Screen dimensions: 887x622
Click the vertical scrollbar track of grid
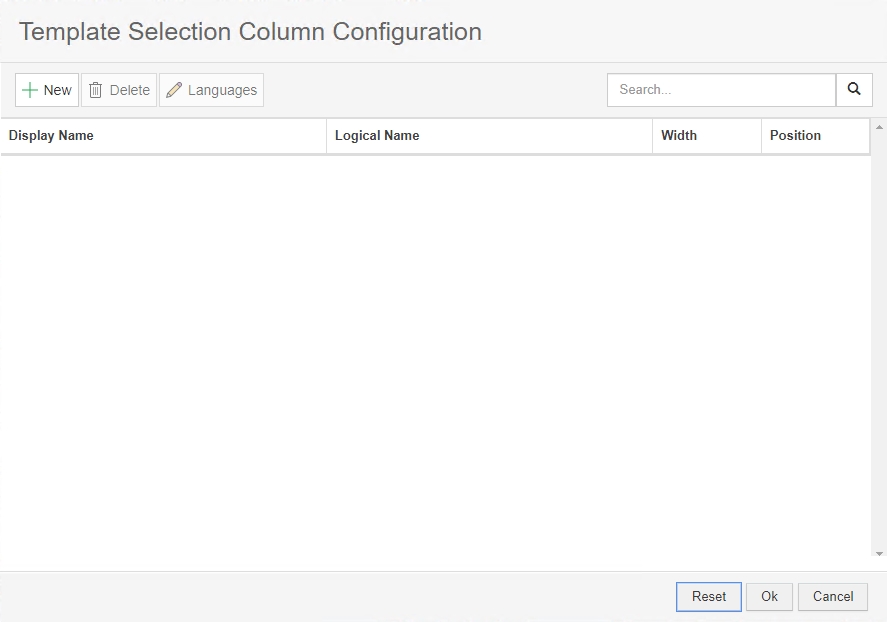click(x=879, y=340)
